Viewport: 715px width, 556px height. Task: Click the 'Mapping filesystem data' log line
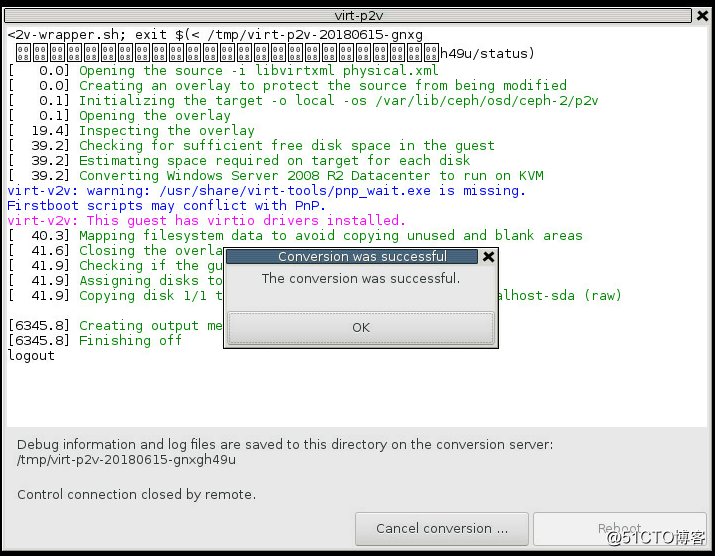coord(295,236)
